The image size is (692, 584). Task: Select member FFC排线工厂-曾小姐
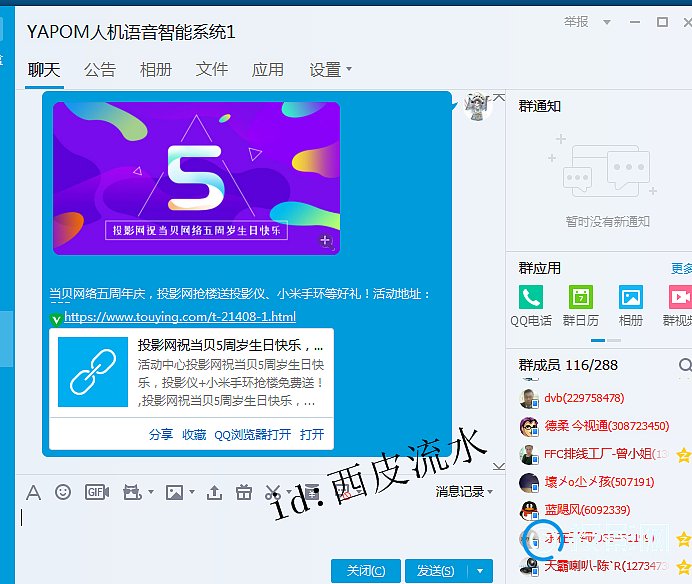(x=606, y=454)
